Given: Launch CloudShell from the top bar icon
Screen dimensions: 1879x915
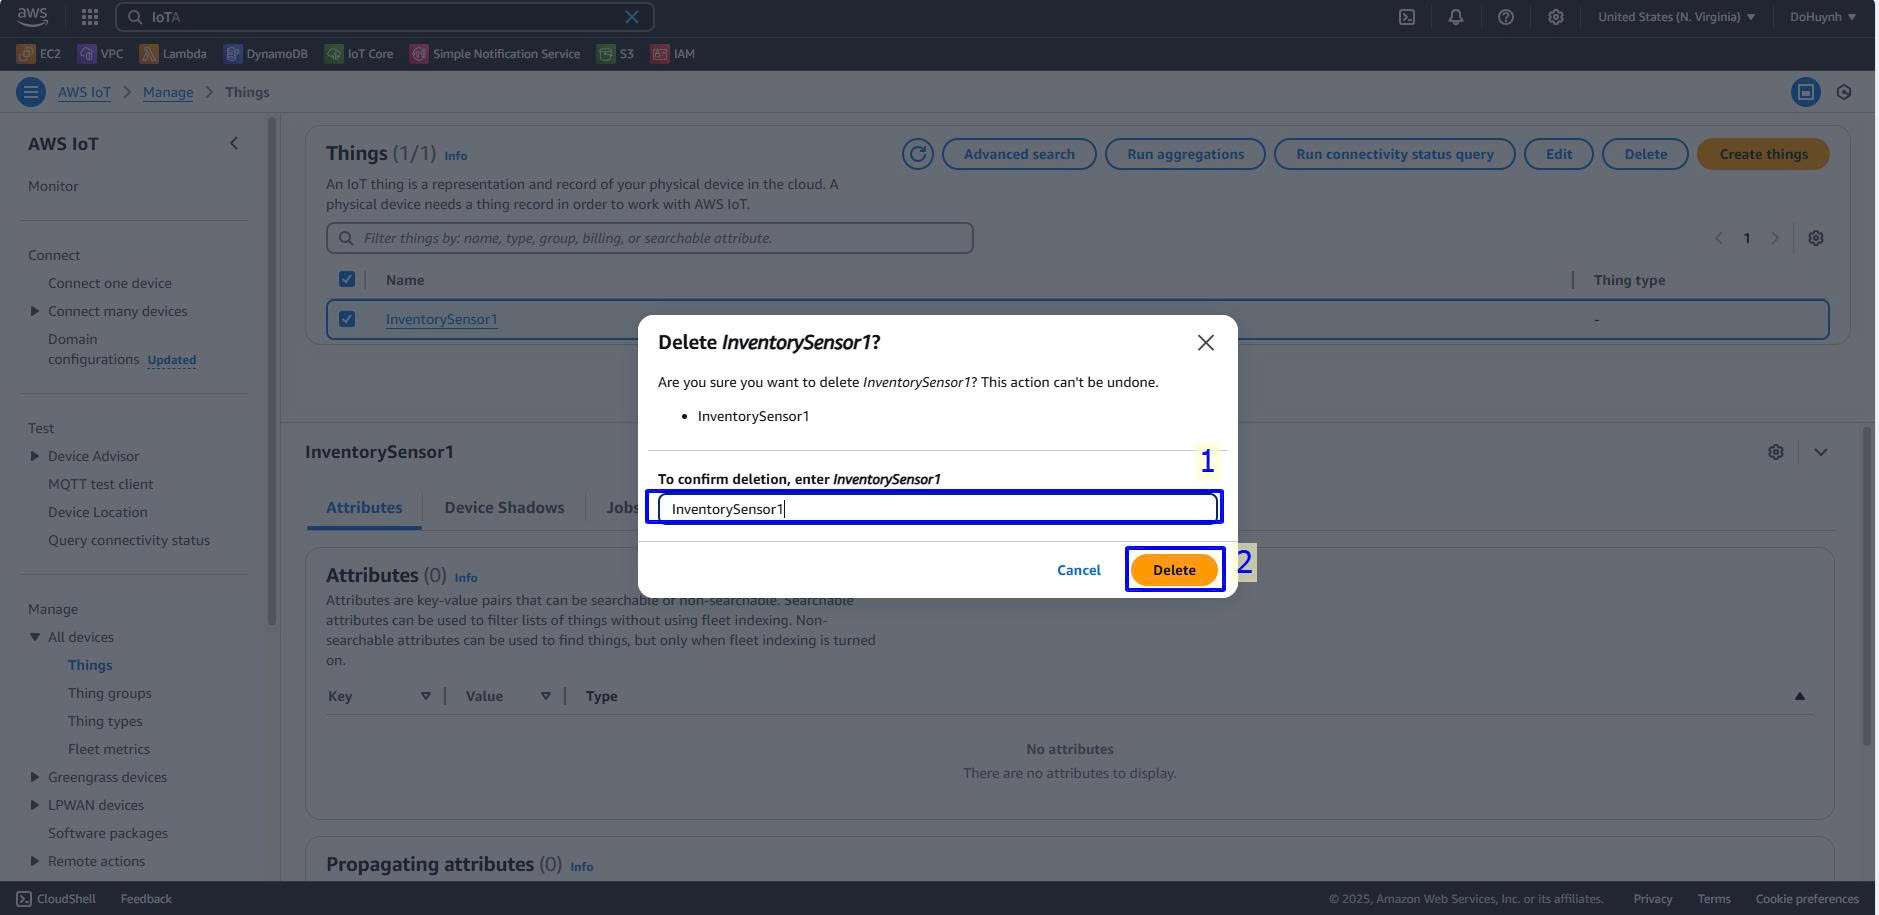Looking at the screenshot, I should 1406,17.
